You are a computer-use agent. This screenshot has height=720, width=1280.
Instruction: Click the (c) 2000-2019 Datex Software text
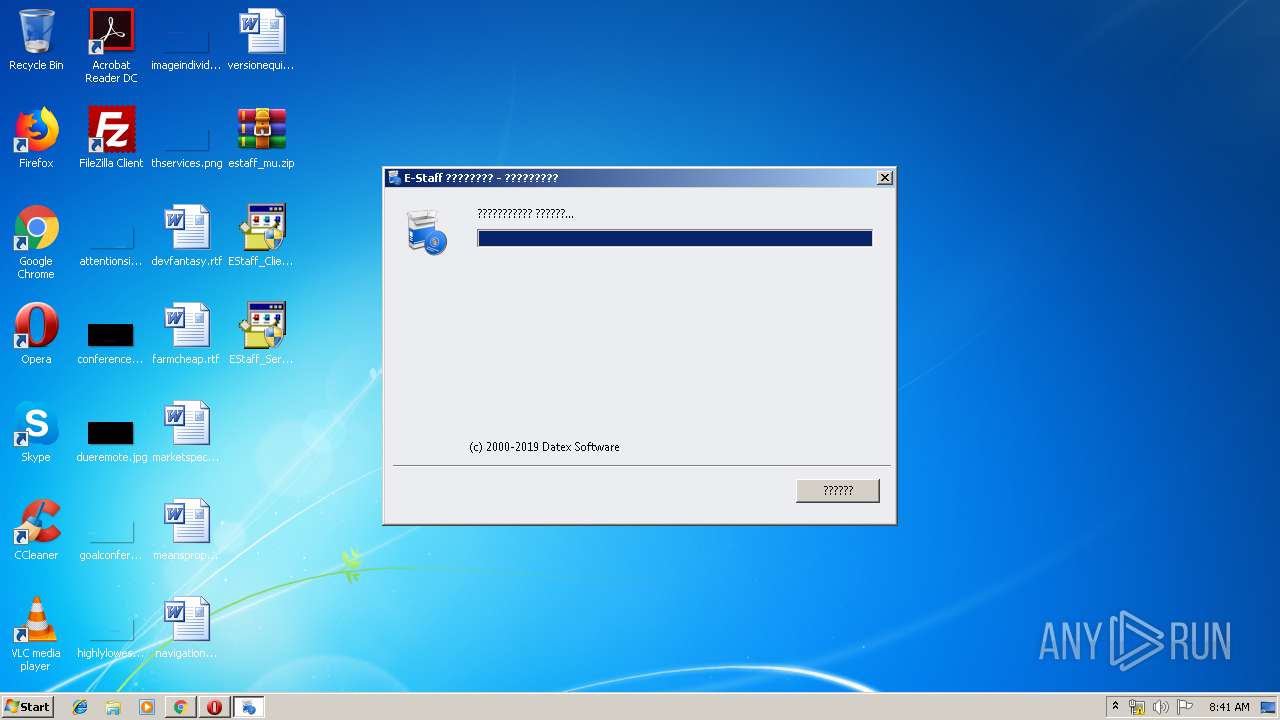pos(544,447)
